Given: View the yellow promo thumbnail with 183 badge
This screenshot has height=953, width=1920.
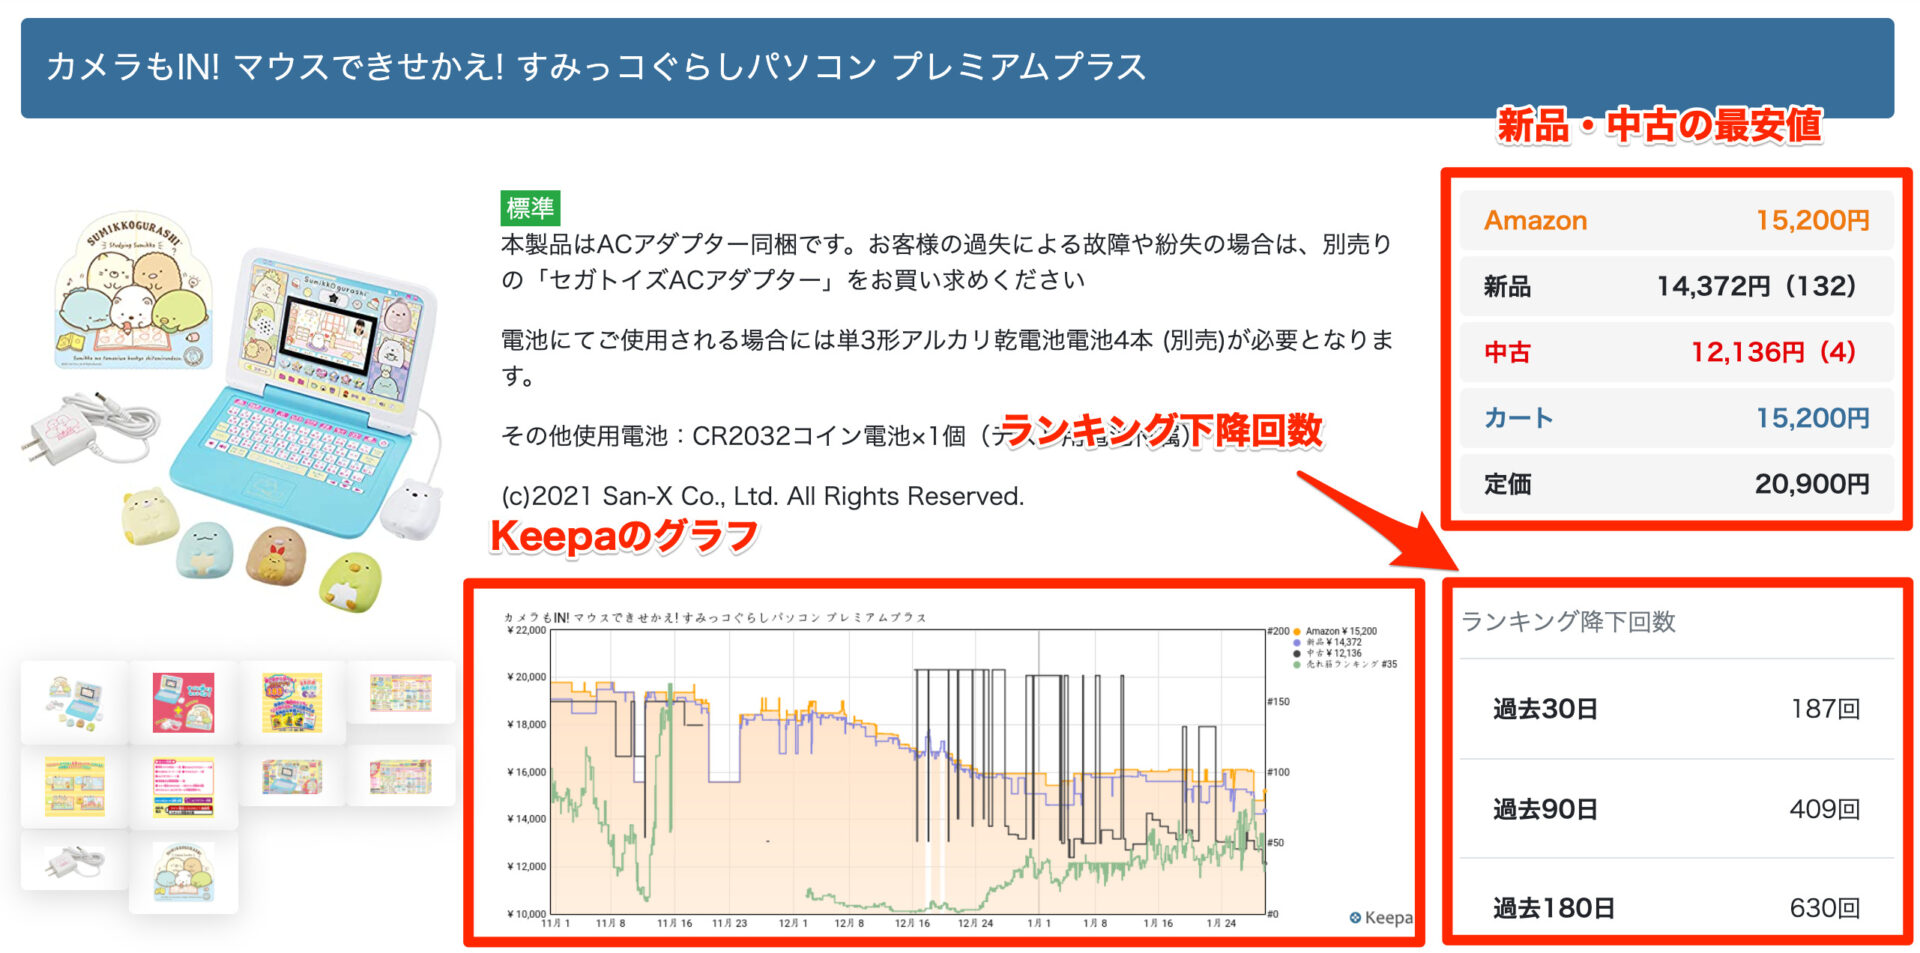Looking at the screenshot, I should (292, 701).
